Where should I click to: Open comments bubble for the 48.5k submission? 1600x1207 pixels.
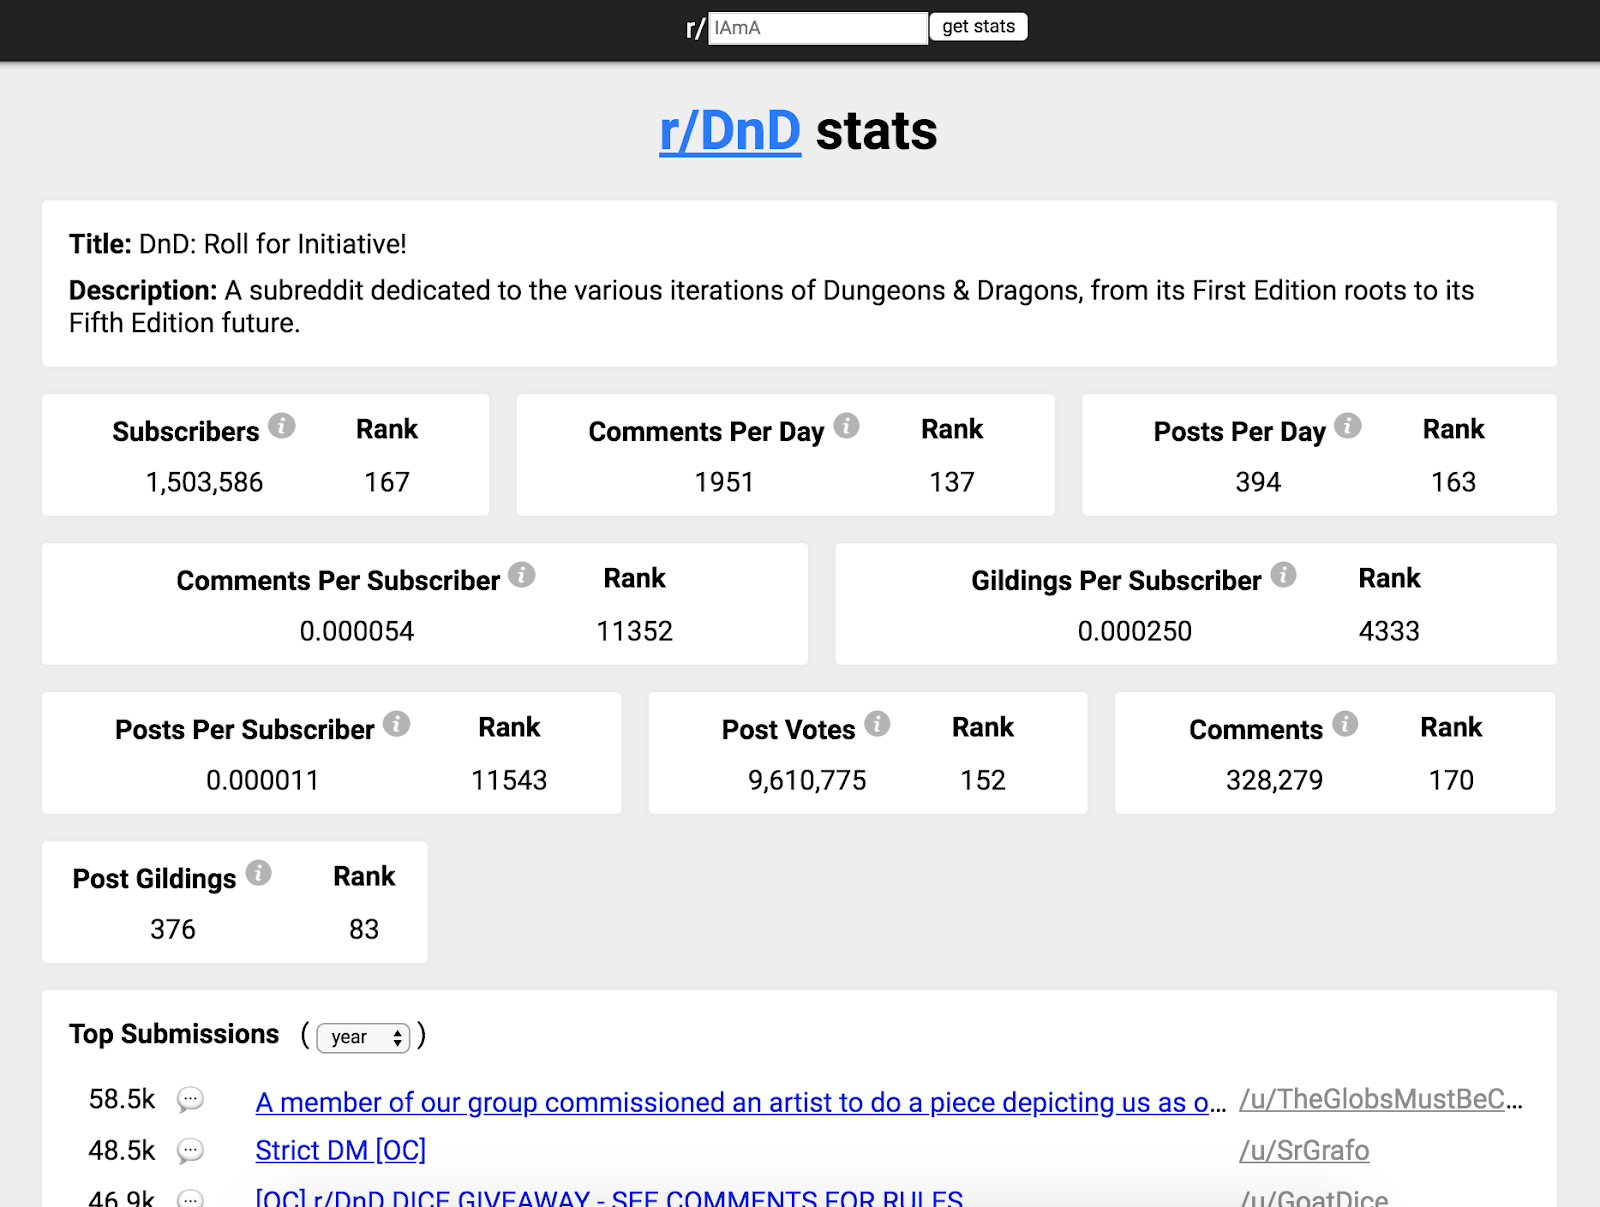pos(190,1151)
